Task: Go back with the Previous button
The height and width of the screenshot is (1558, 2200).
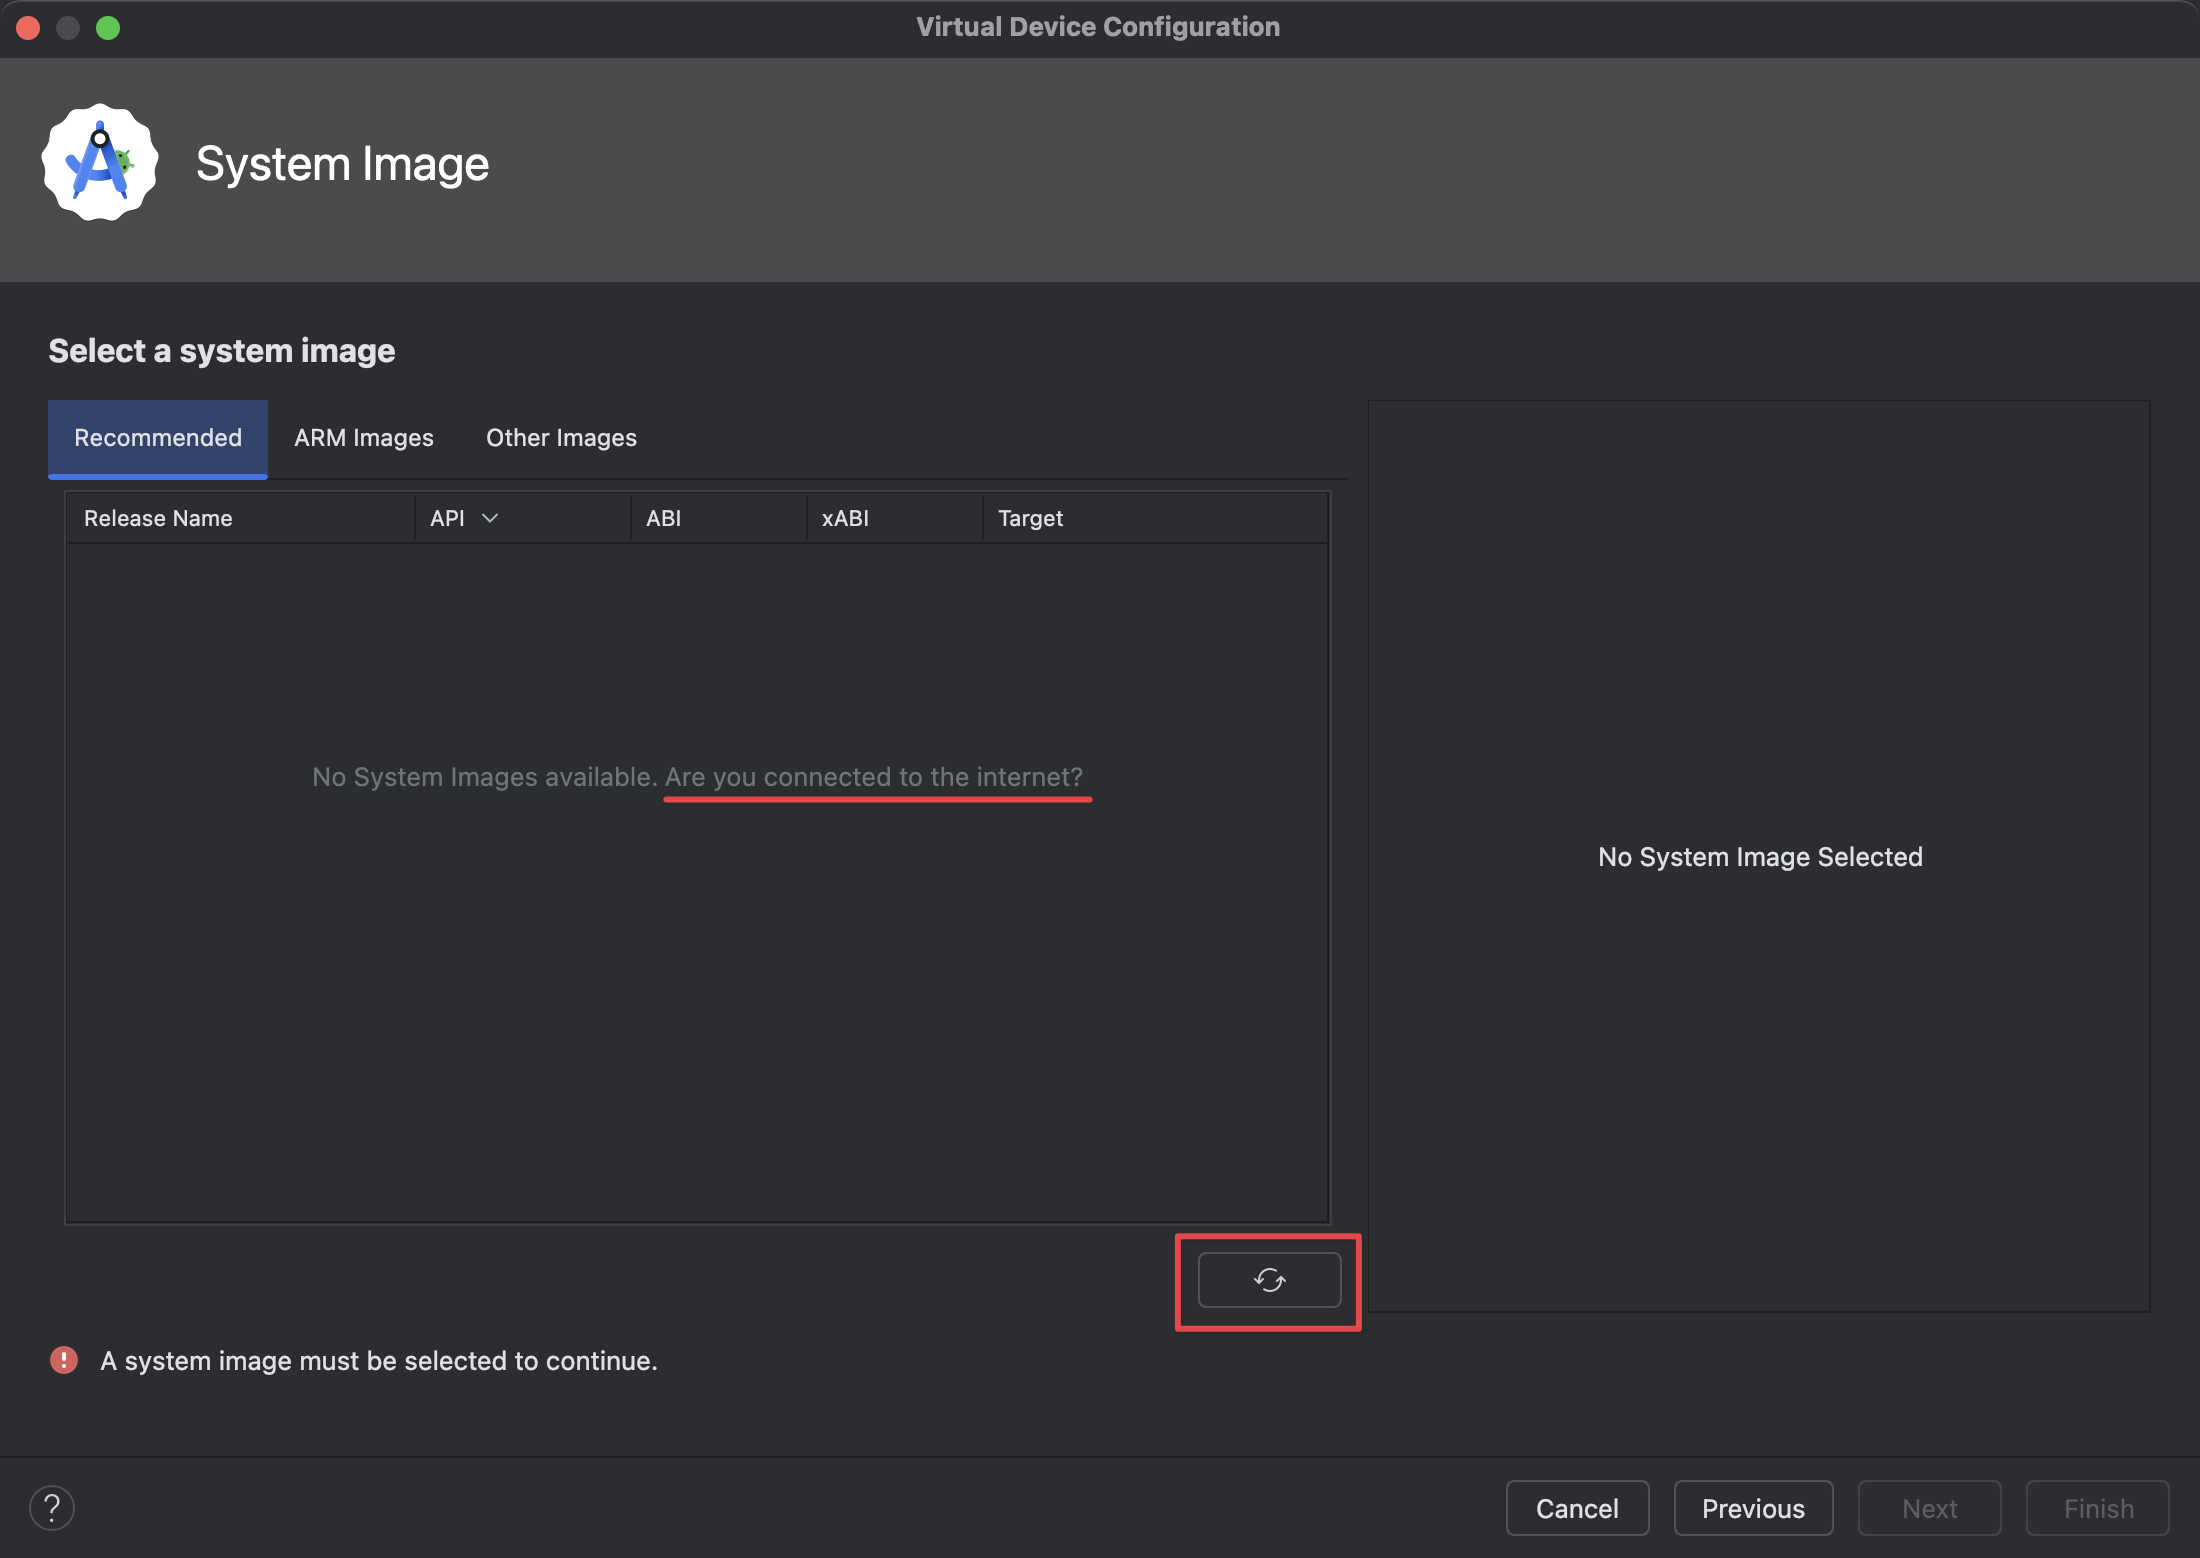Action: tap(1753, 1507)
